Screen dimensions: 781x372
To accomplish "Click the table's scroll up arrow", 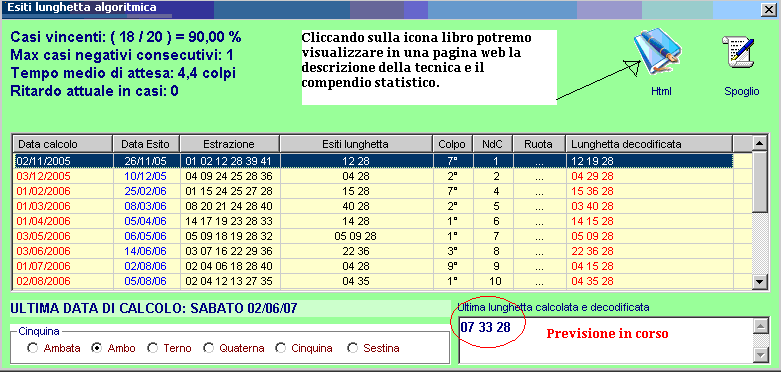I will tap(760, 143).
